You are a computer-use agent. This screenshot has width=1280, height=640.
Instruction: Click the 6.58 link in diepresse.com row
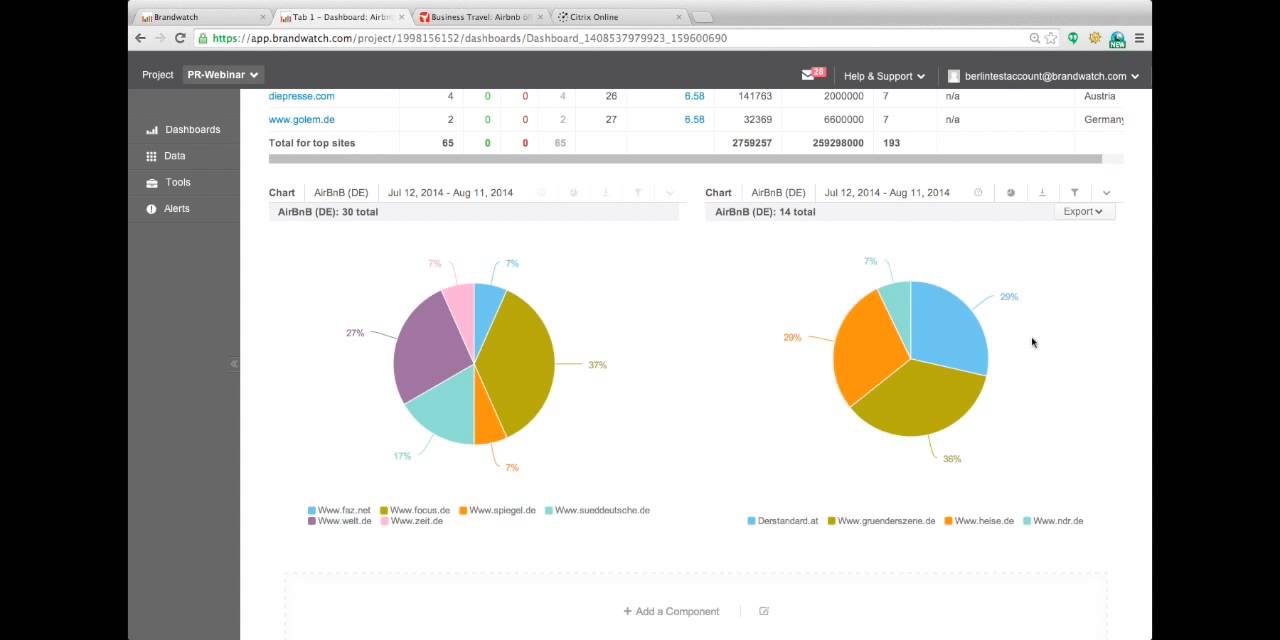click(694, 96)
